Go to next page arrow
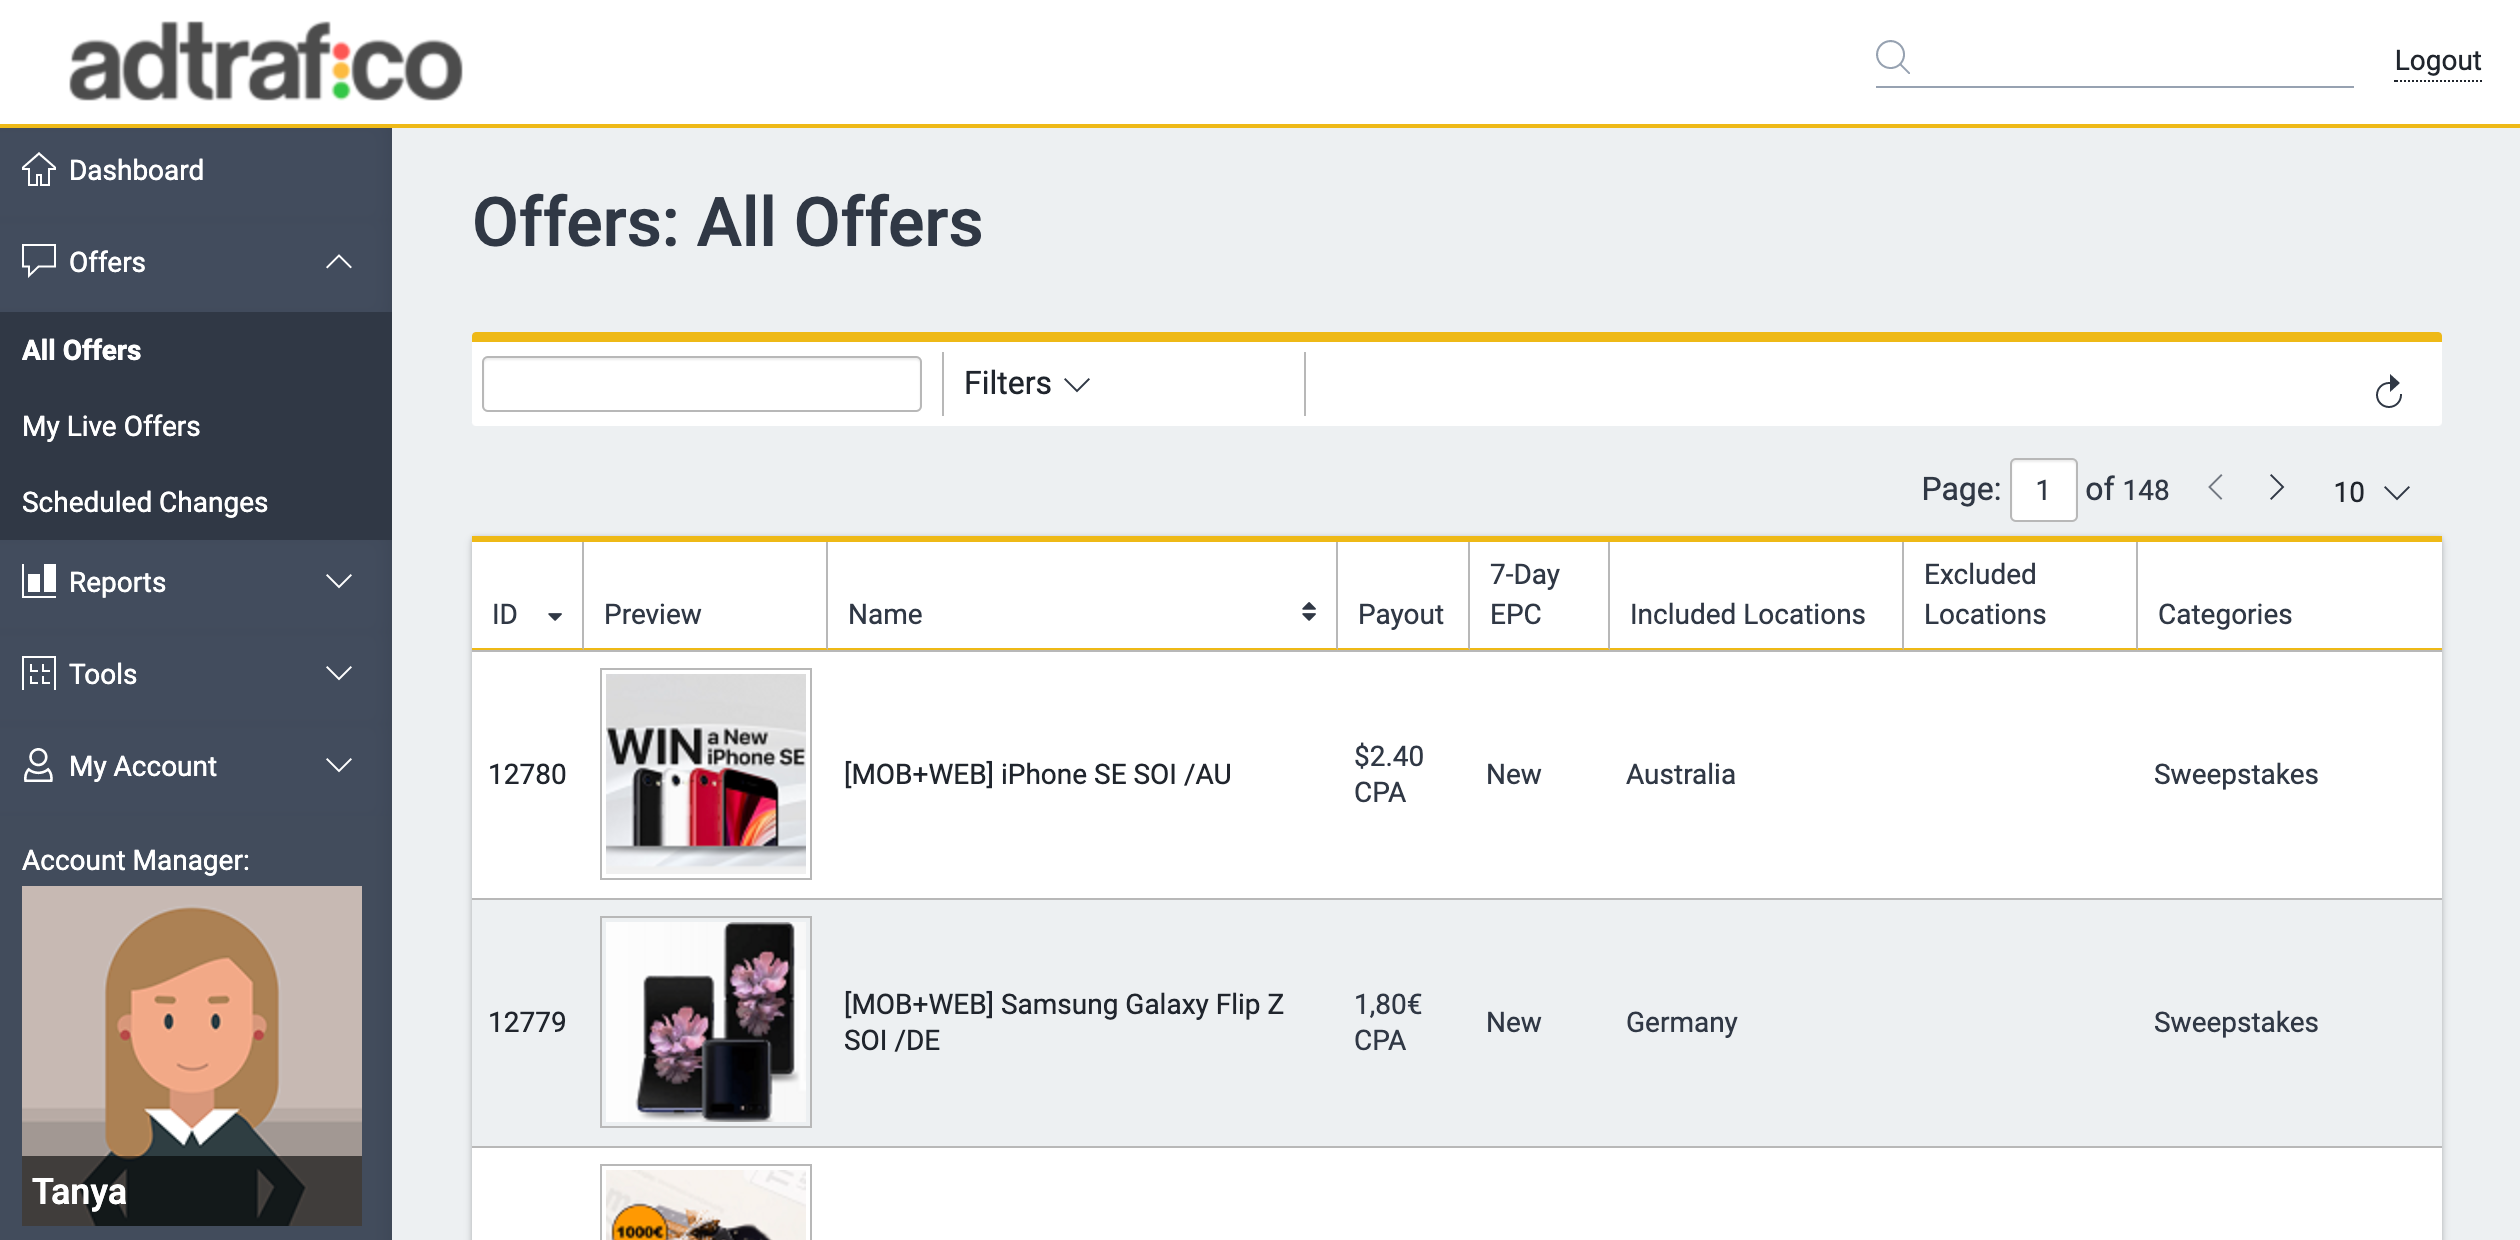The image size is (2520, 1240). pos(2277,488)
